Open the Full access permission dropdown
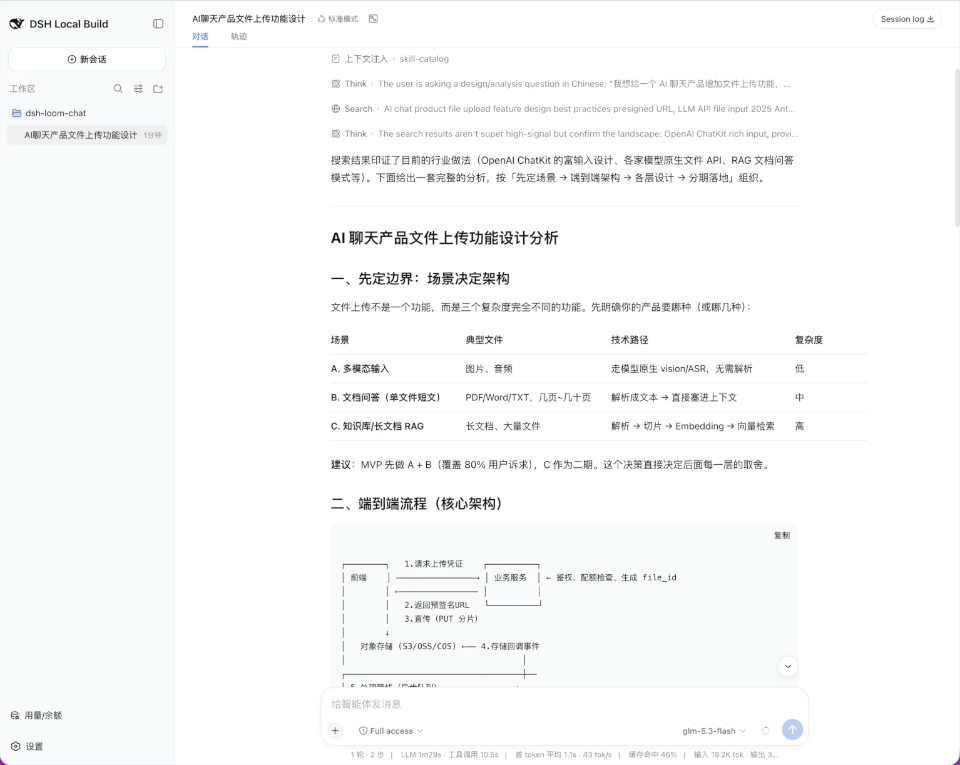Viewport: 960px width, 765px height. [x=391, y=731]
